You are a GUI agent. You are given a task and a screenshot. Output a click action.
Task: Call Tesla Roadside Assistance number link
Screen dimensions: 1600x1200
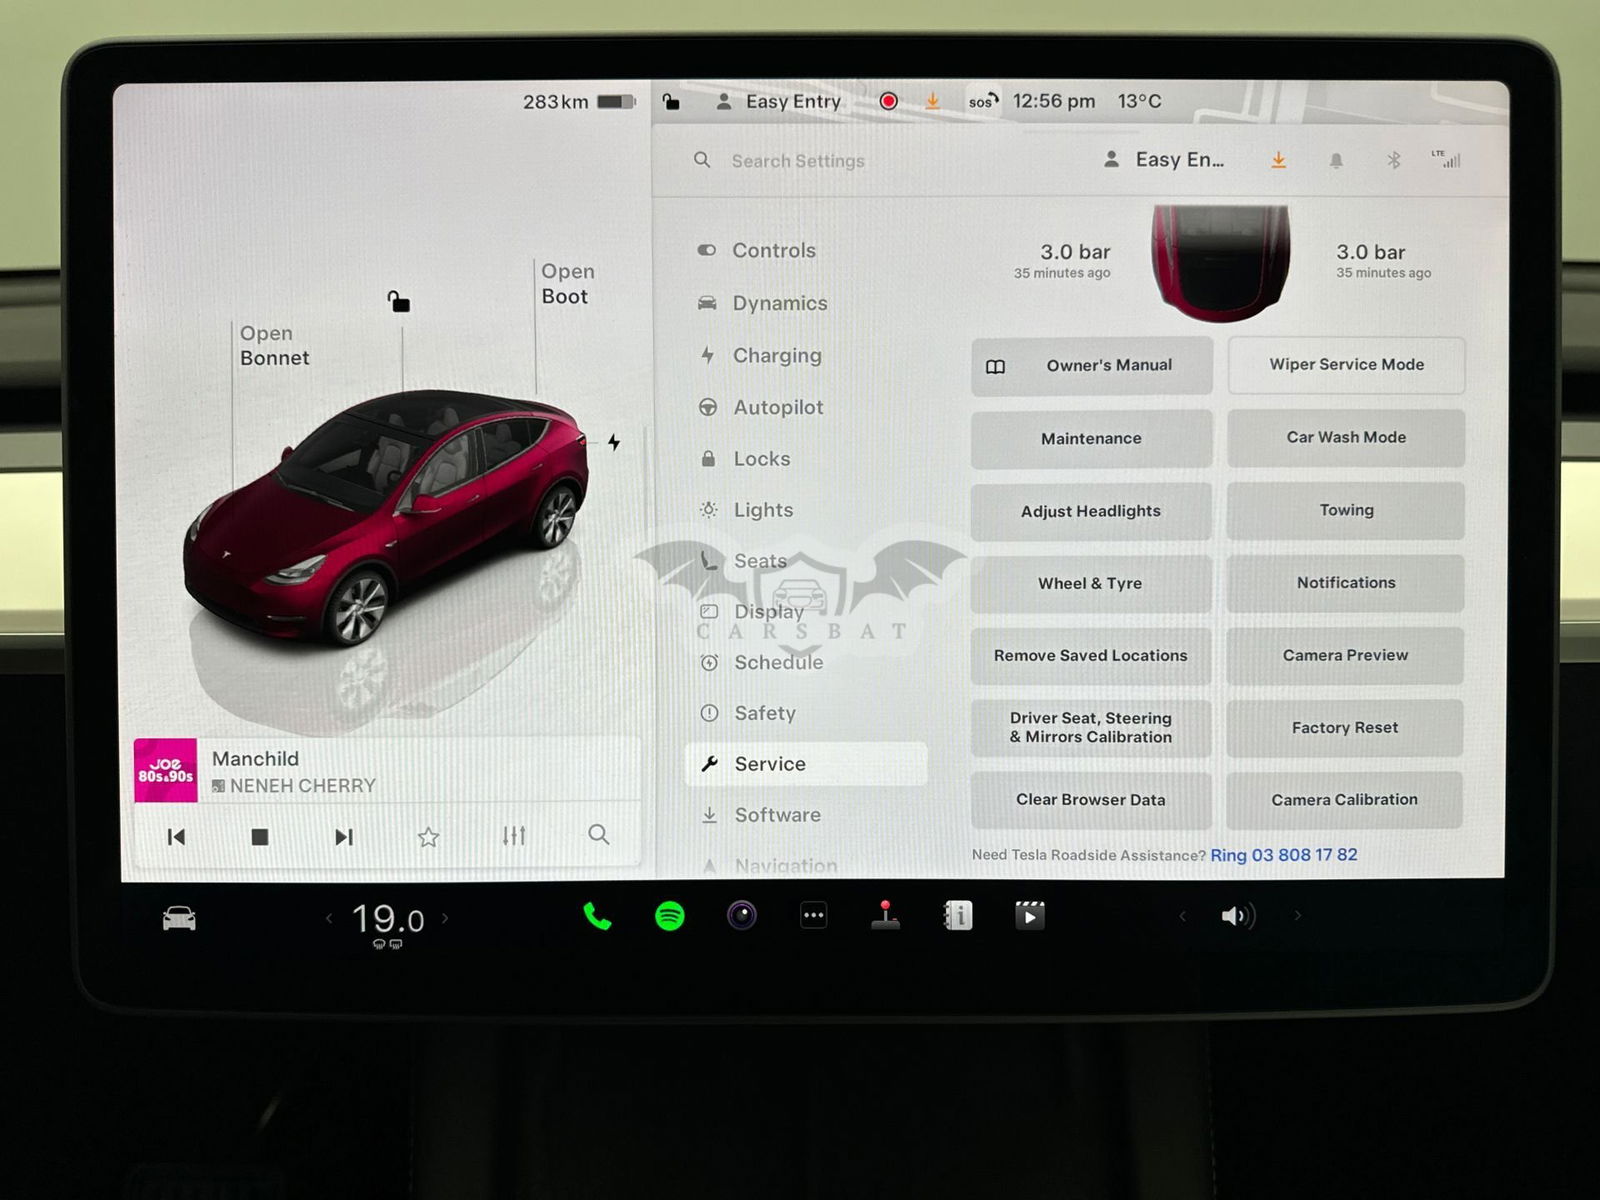coord(1283,855)
